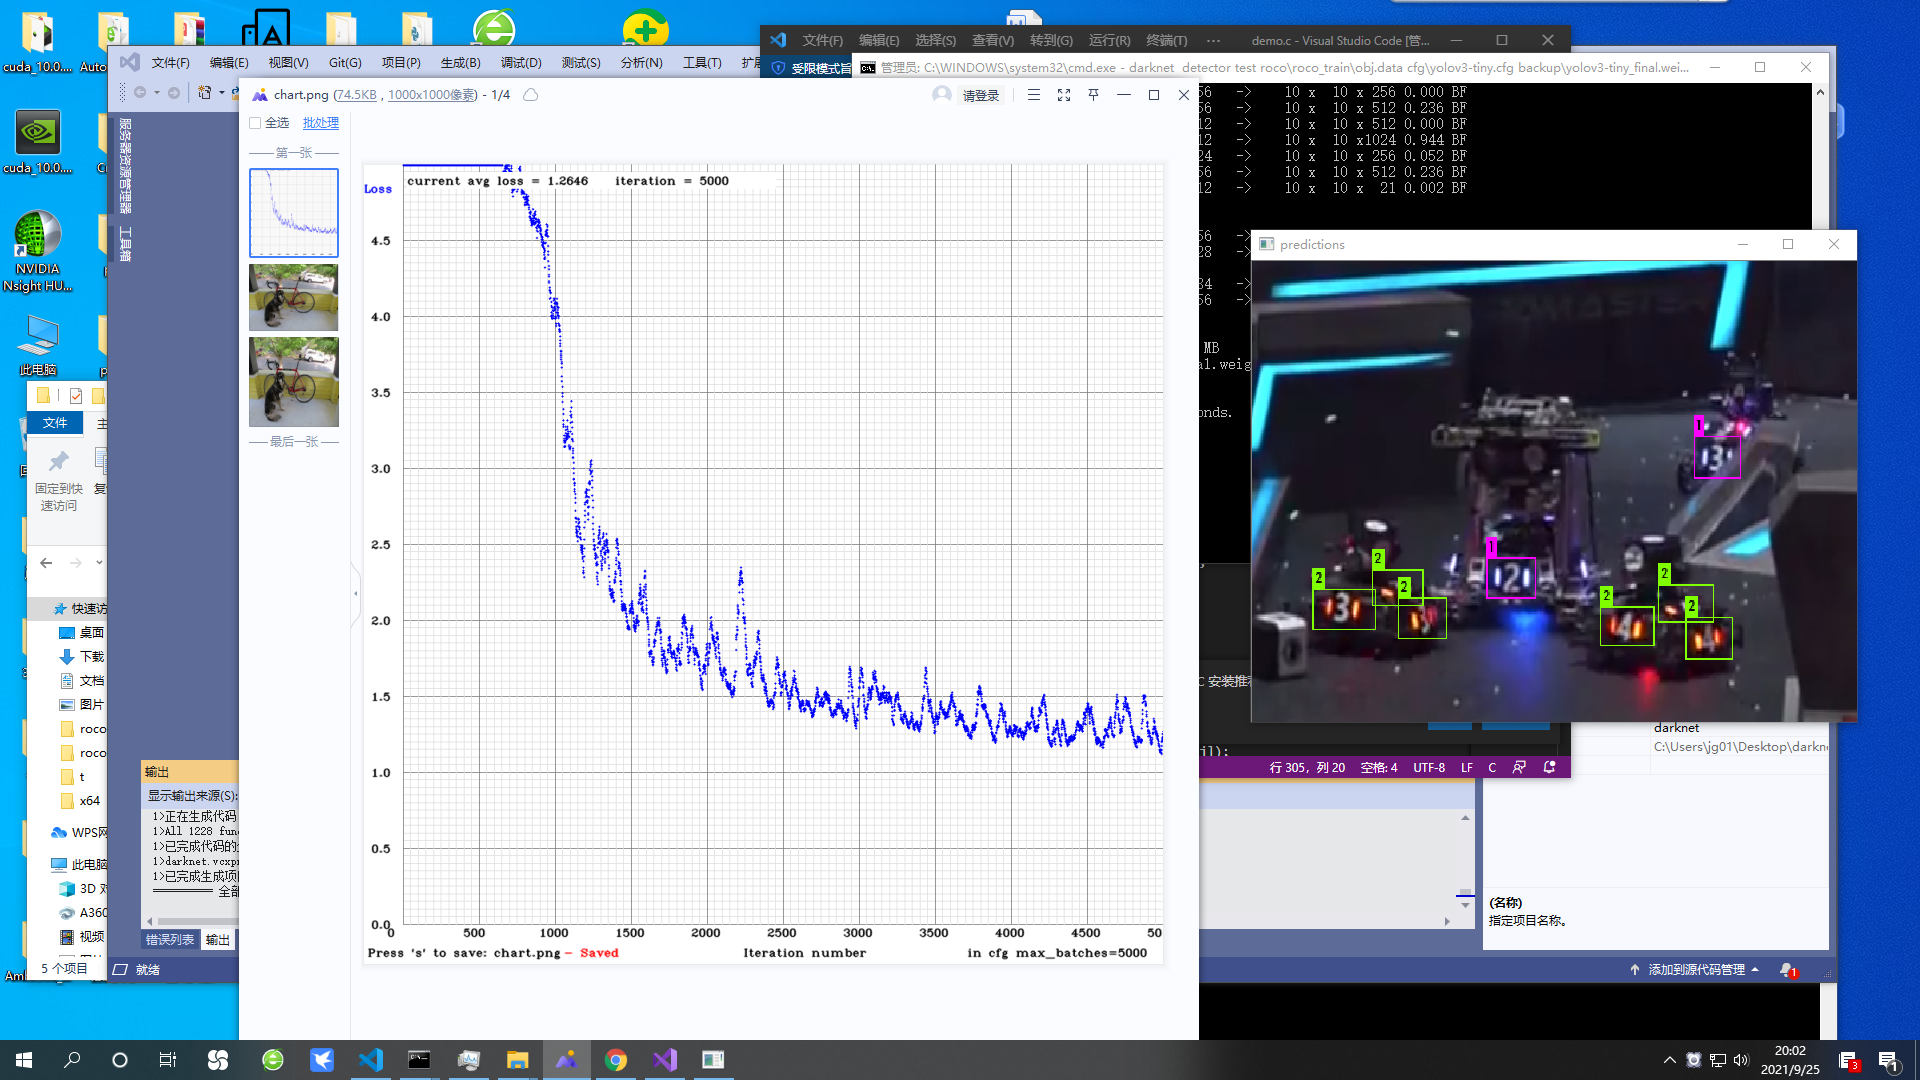The height and width of the screenshot is (1080, 1920).
Task: Open command prompt from taskbar
Action: coord(420,1060)
